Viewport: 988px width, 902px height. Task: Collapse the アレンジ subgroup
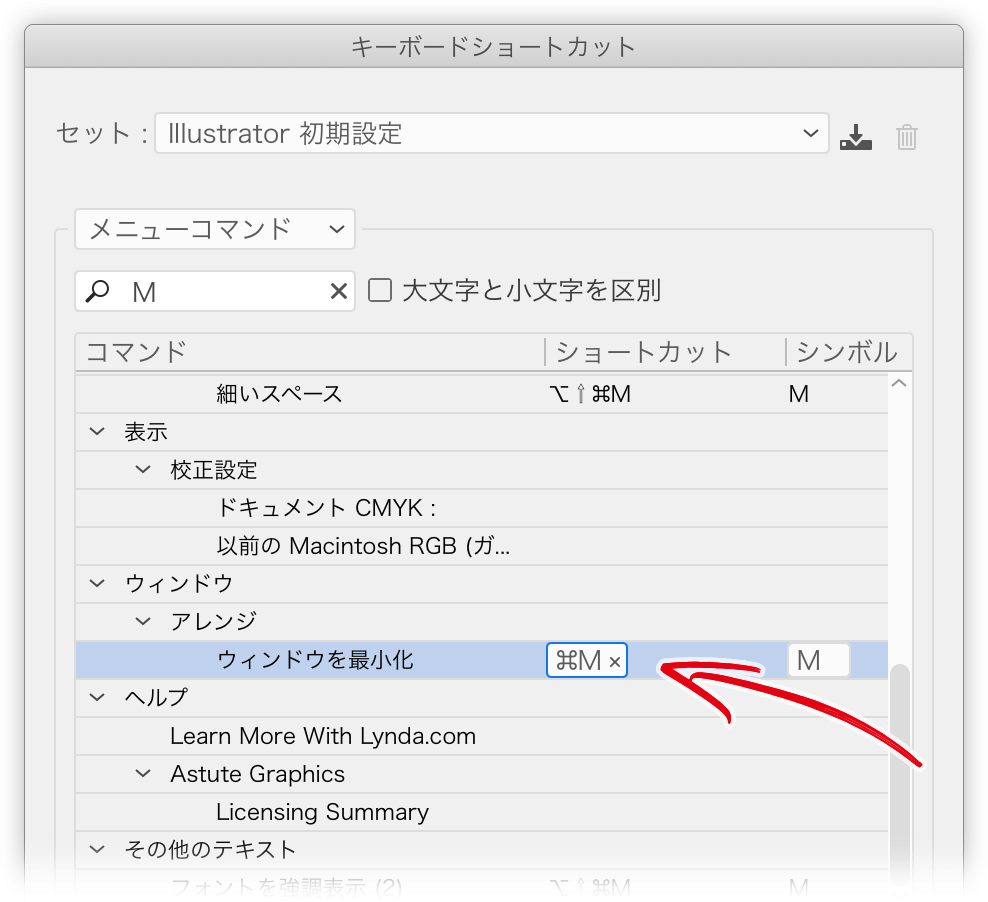(x=143, y=622)
